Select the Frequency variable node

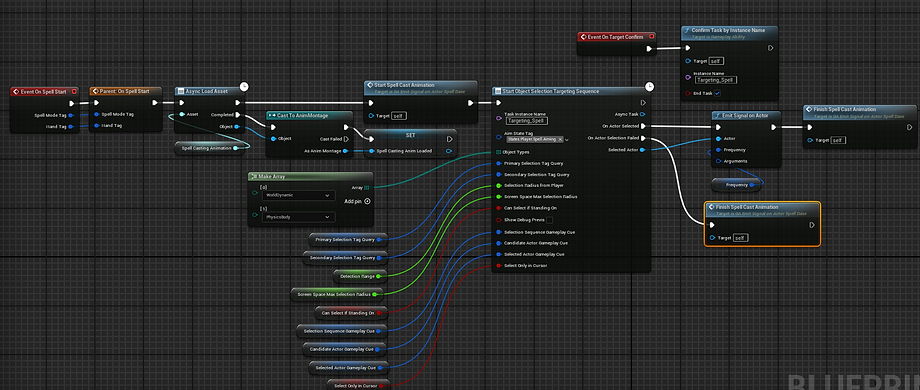[x=736, y=185]
